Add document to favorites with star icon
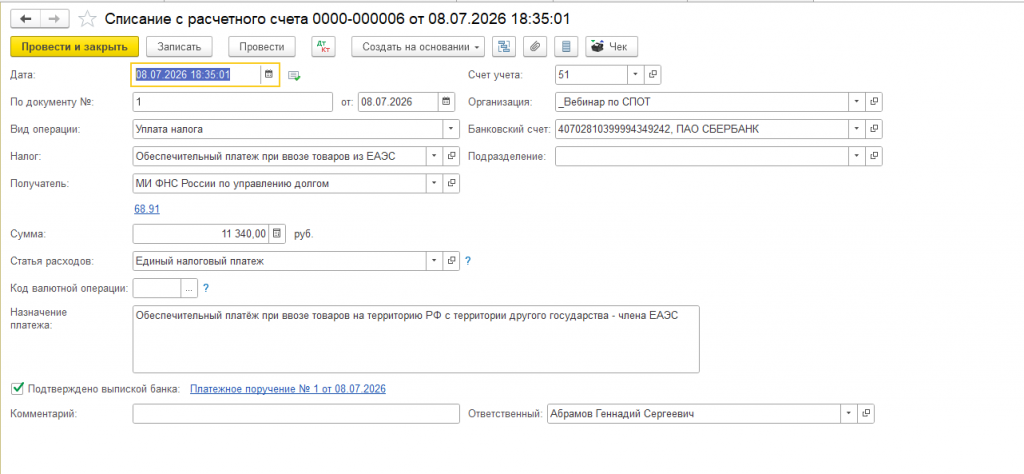The image size is (1024, 474). pos(87,19)
